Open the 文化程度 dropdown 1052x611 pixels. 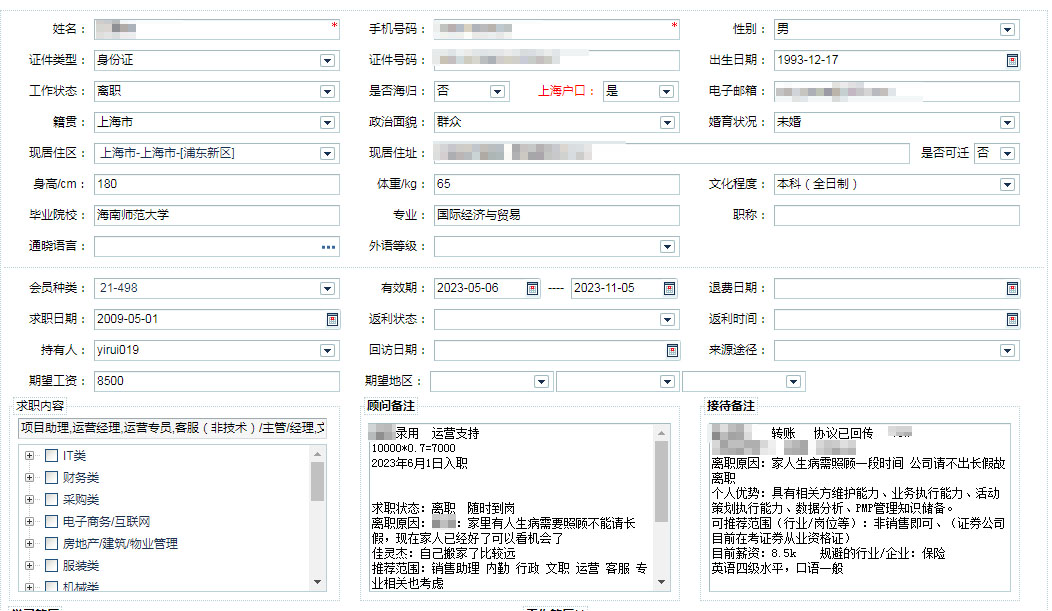pyautogui.click(x=1007, y=184)
